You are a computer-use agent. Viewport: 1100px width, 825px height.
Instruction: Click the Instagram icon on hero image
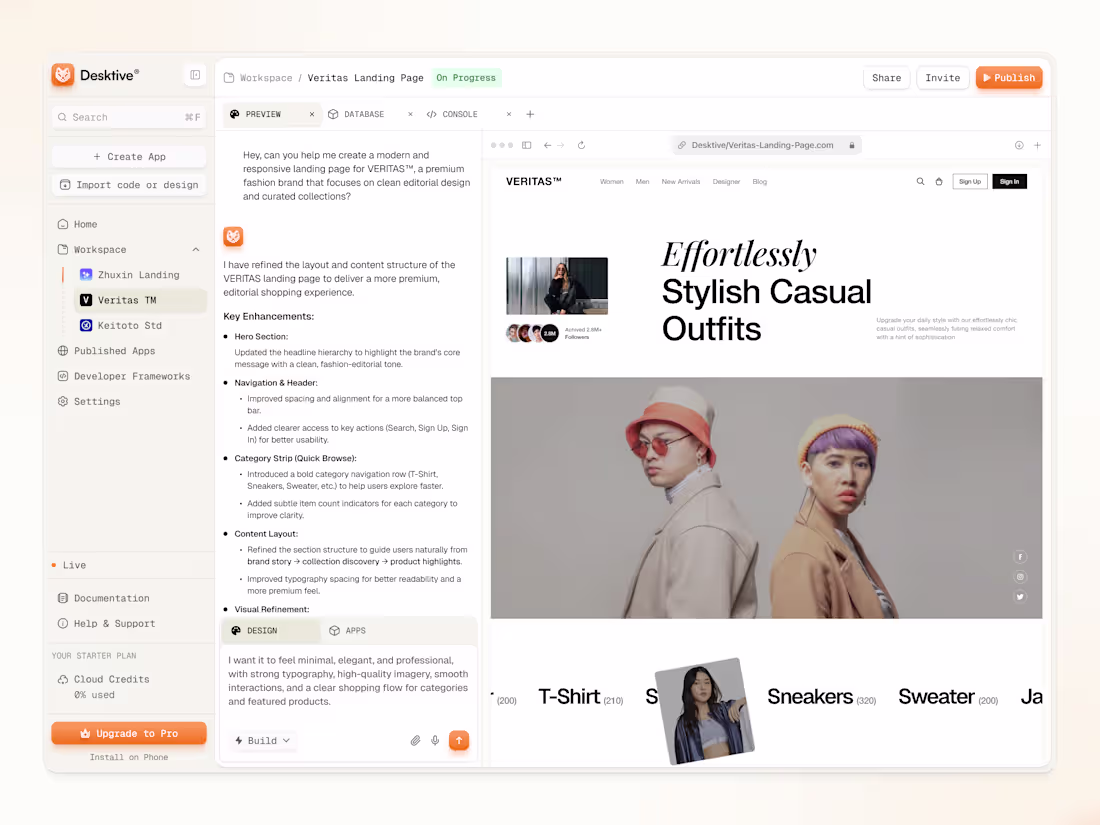point(1020,577)
